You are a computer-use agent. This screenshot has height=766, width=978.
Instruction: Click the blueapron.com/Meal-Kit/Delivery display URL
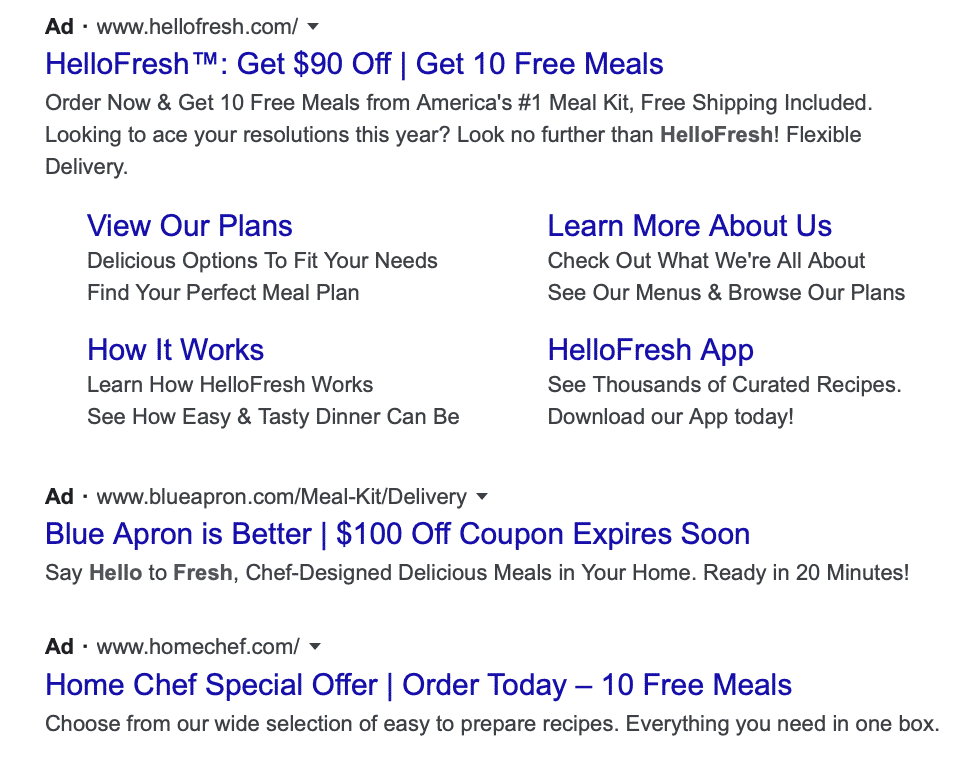pos(281,497)
